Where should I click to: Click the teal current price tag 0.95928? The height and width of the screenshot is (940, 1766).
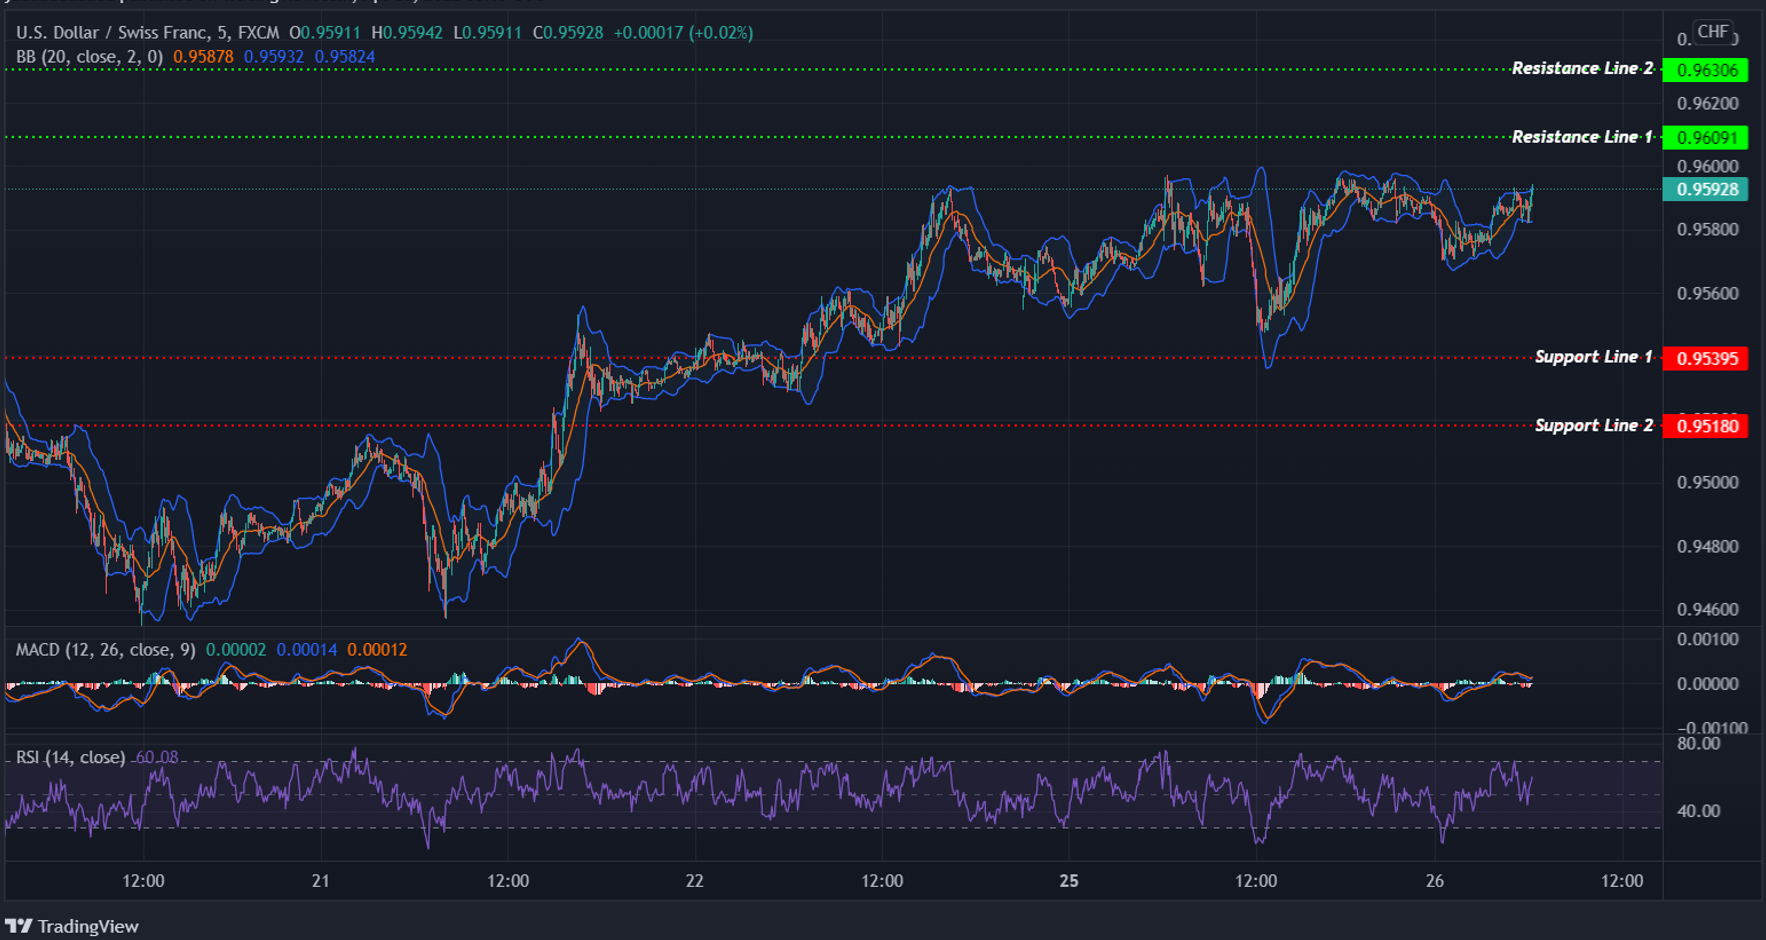click(1708, 189)
